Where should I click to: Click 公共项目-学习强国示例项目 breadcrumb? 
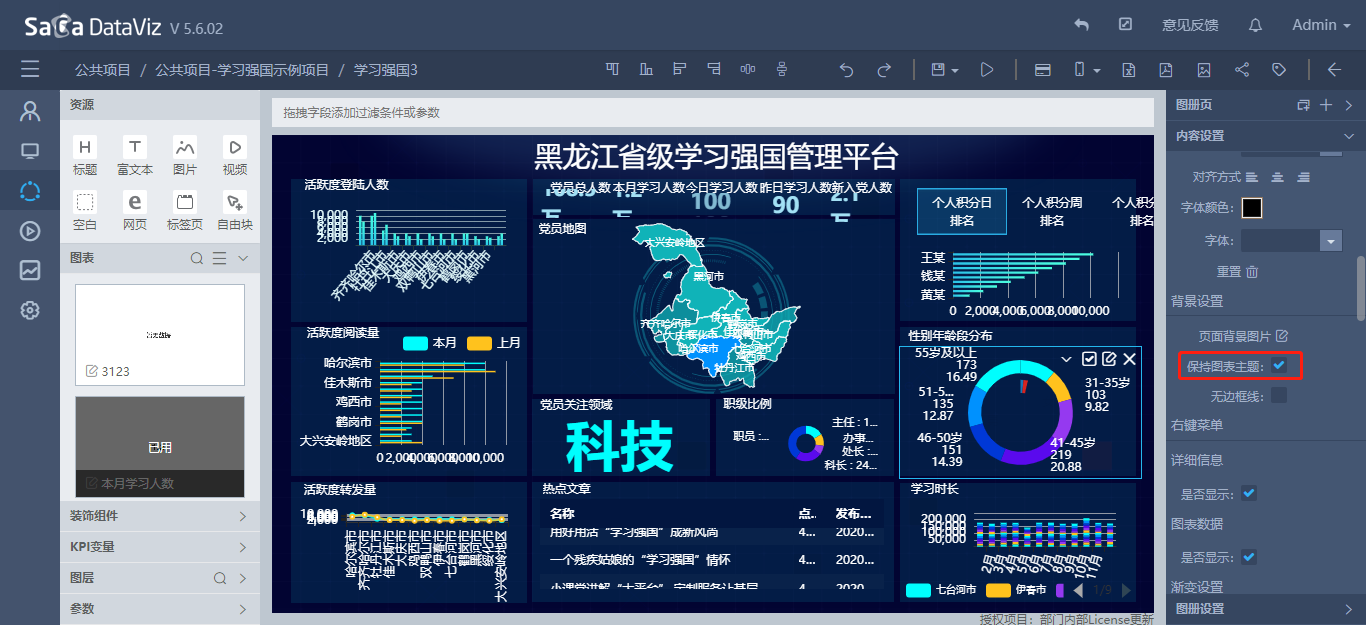[x=242, y=70]
